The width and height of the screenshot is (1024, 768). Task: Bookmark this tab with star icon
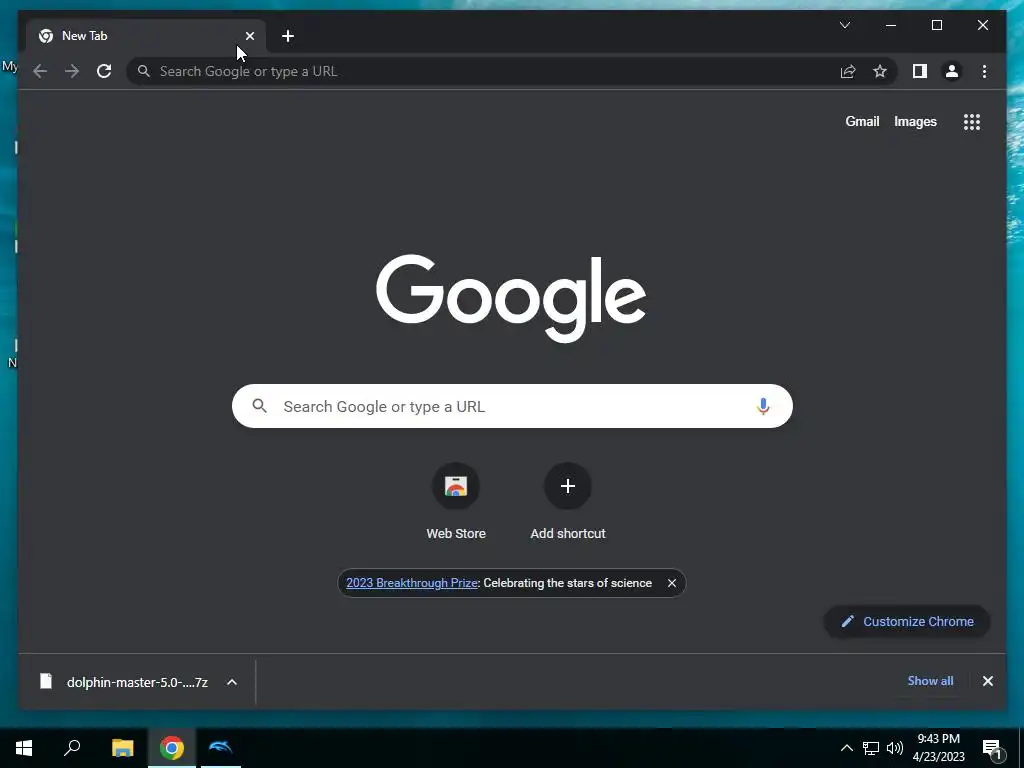(880, 71)
